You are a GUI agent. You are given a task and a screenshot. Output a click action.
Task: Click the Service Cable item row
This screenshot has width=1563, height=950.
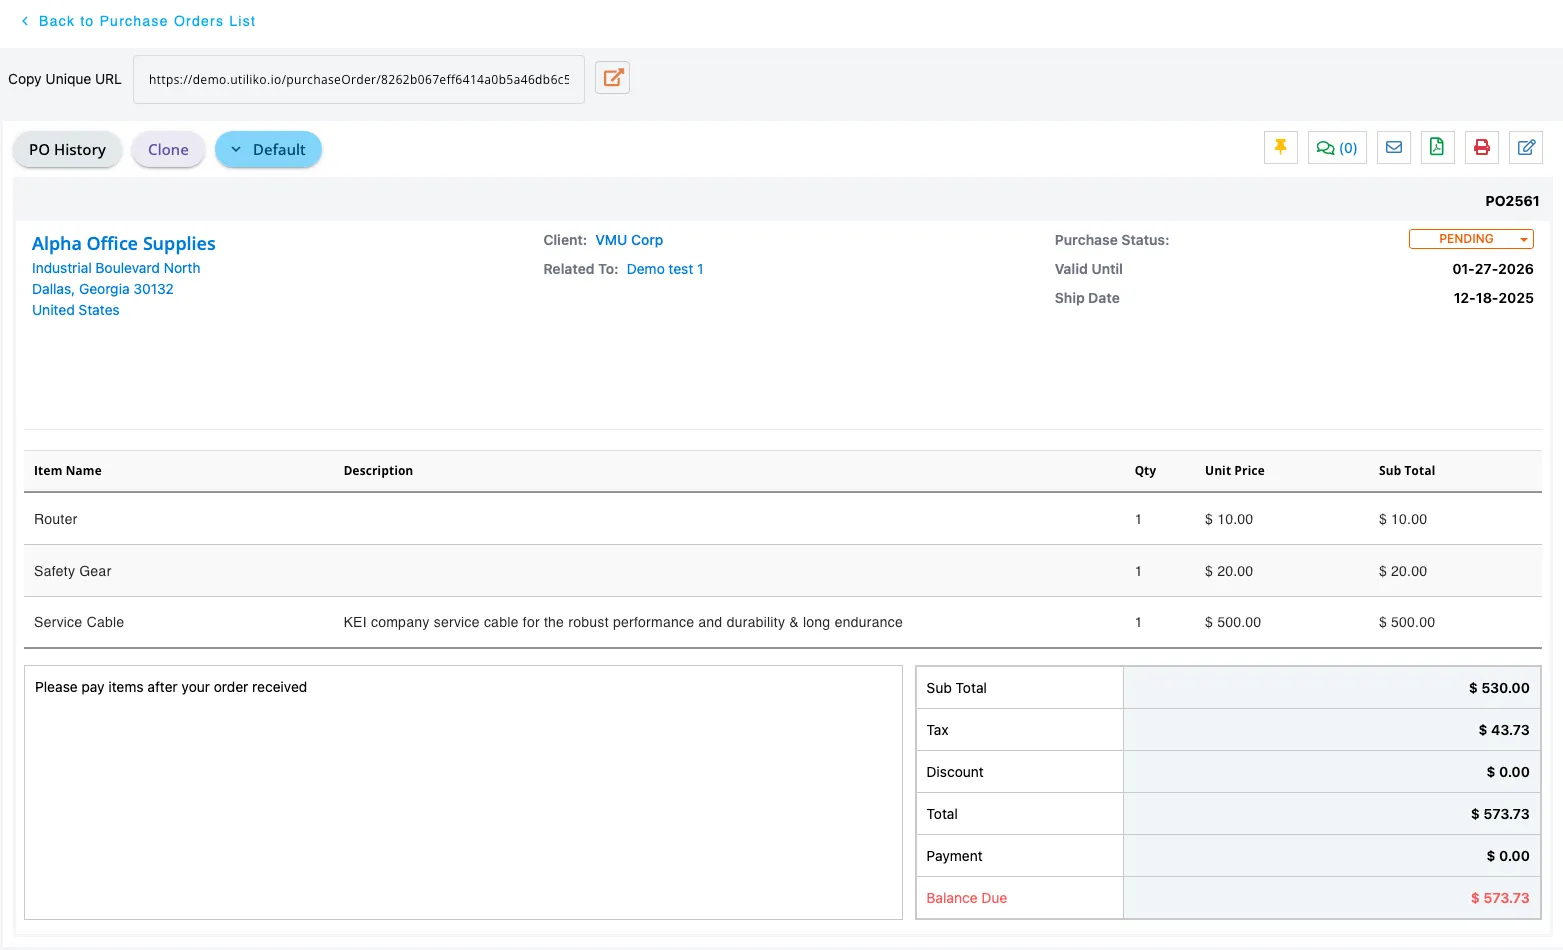pos(79,622)
